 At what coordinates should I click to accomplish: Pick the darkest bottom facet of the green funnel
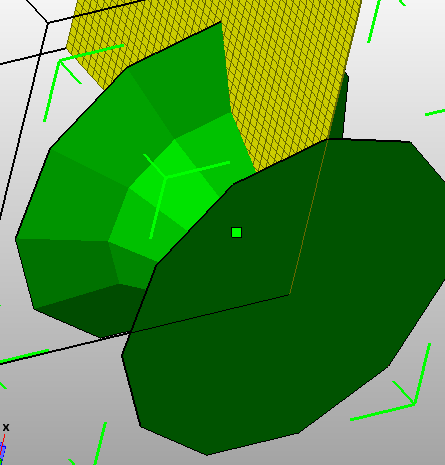coord(97,310)
